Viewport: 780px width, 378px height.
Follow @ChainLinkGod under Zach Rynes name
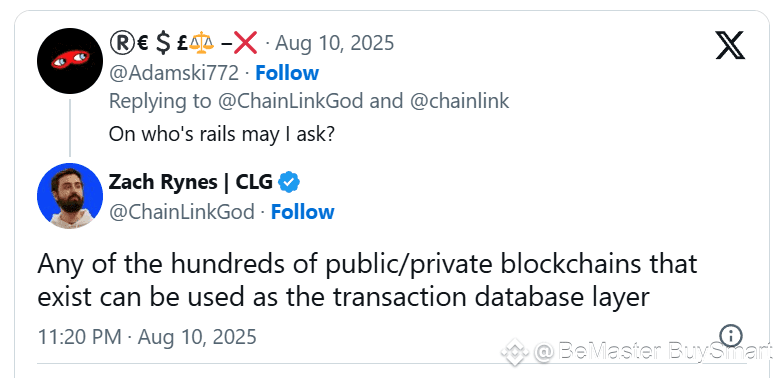click(302, 212)
